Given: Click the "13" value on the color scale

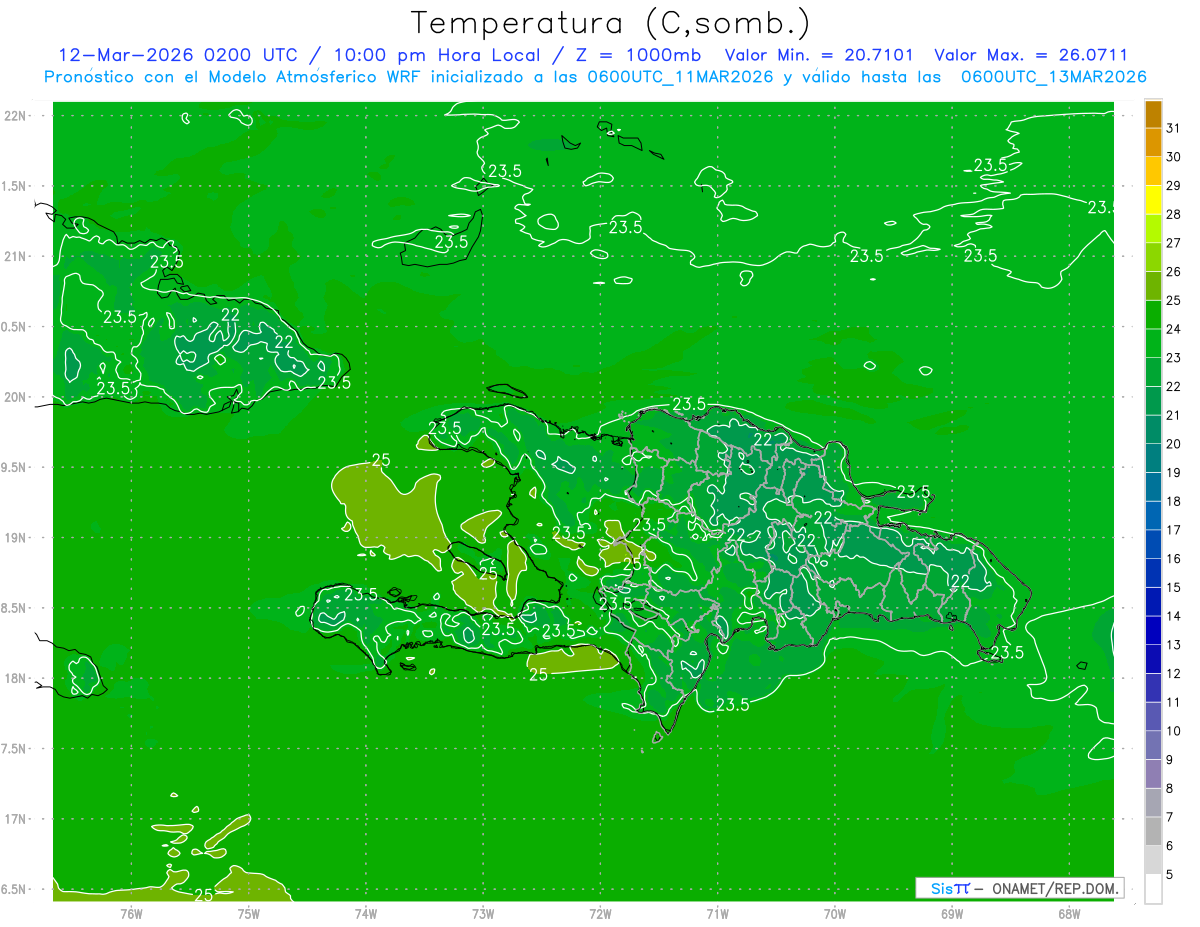Looking at the screenshot, I should pos(1174,645).
